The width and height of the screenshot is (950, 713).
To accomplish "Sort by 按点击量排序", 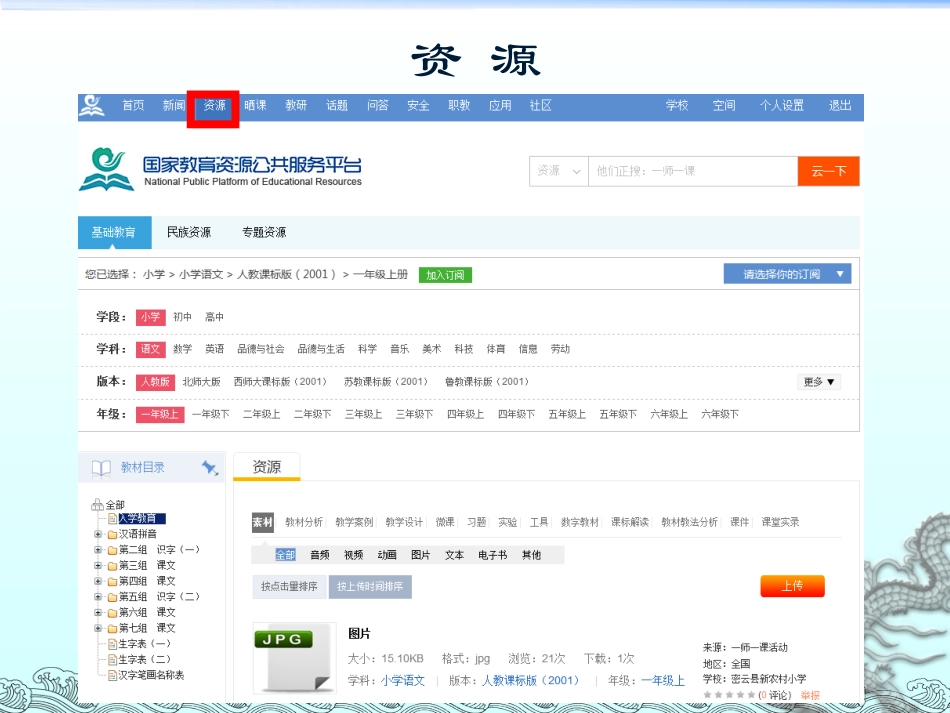I will point(290,586).
